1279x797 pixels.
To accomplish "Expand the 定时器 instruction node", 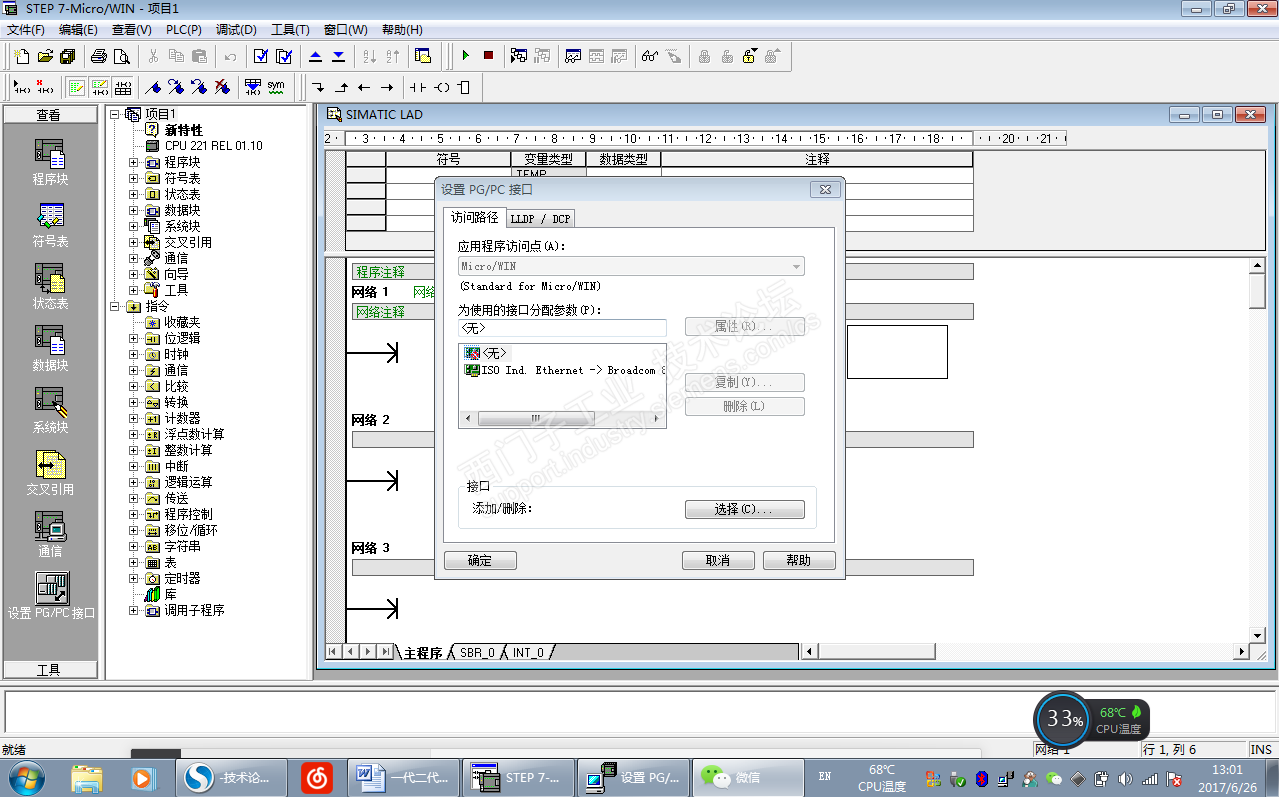I will [134, 578].
